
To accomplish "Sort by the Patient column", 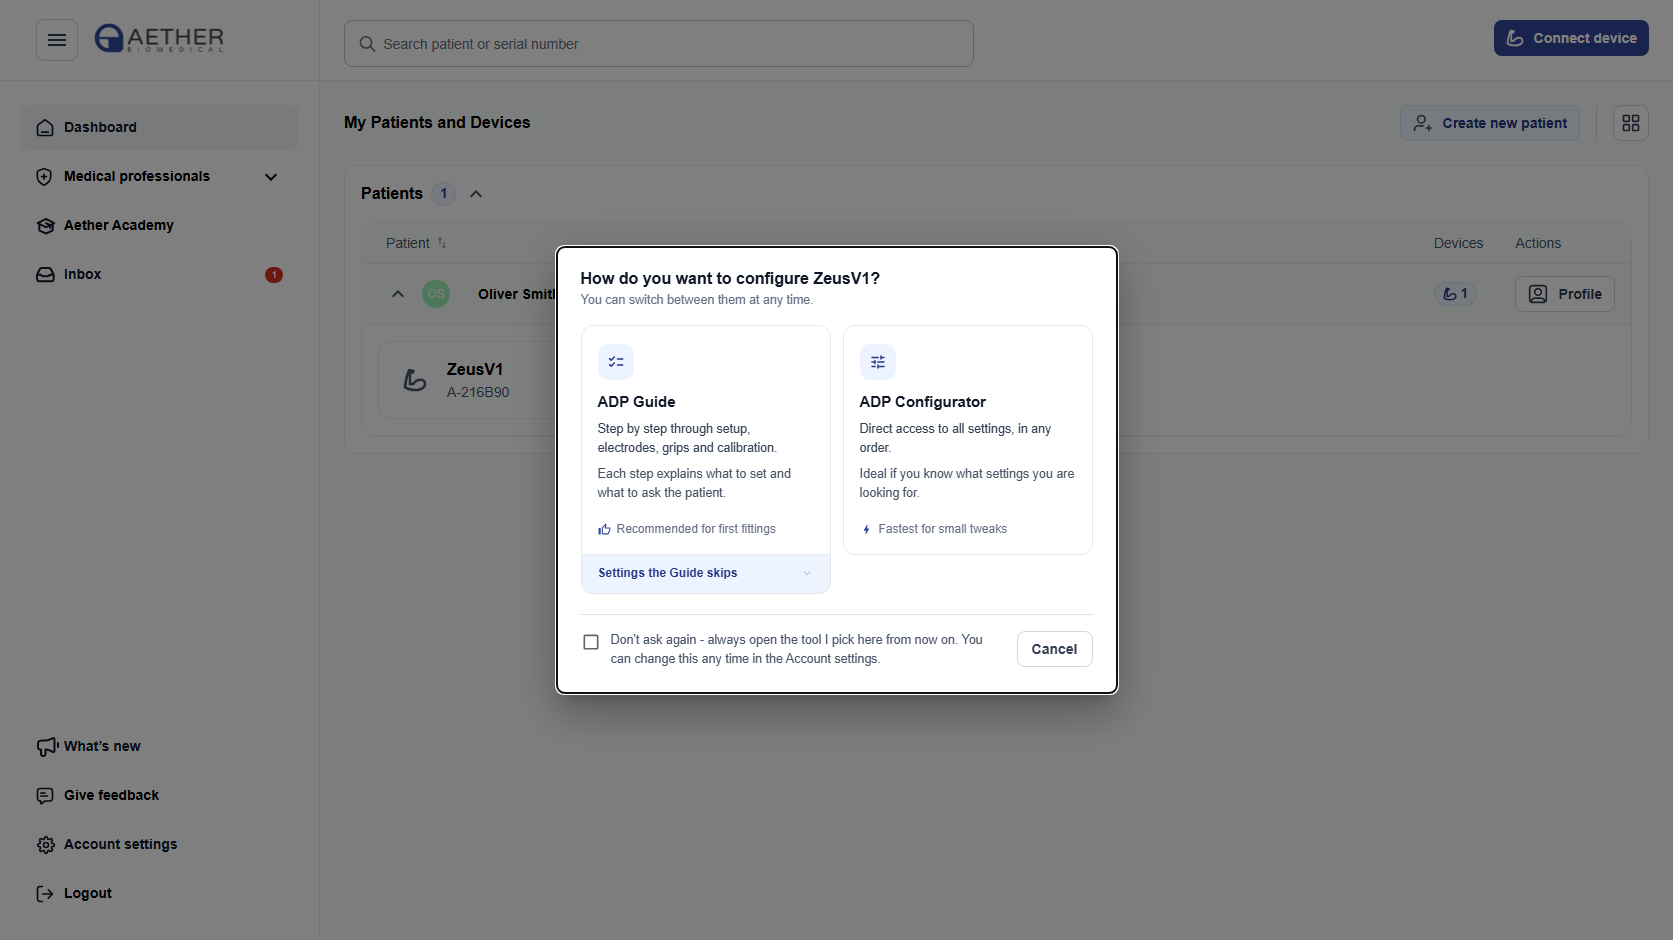I will click(416, 243).
